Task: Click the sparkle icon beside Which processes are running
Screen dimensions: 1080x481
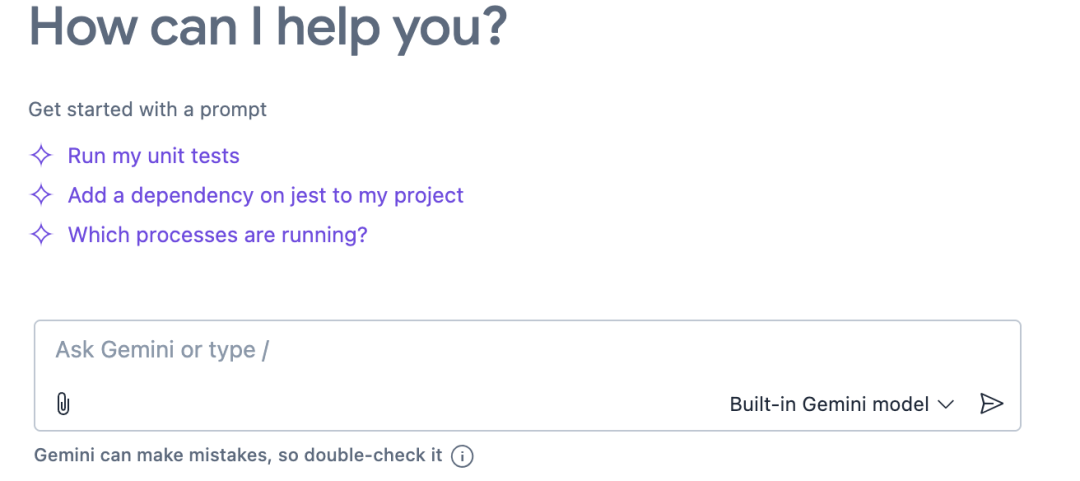Action: coord(40,235)
